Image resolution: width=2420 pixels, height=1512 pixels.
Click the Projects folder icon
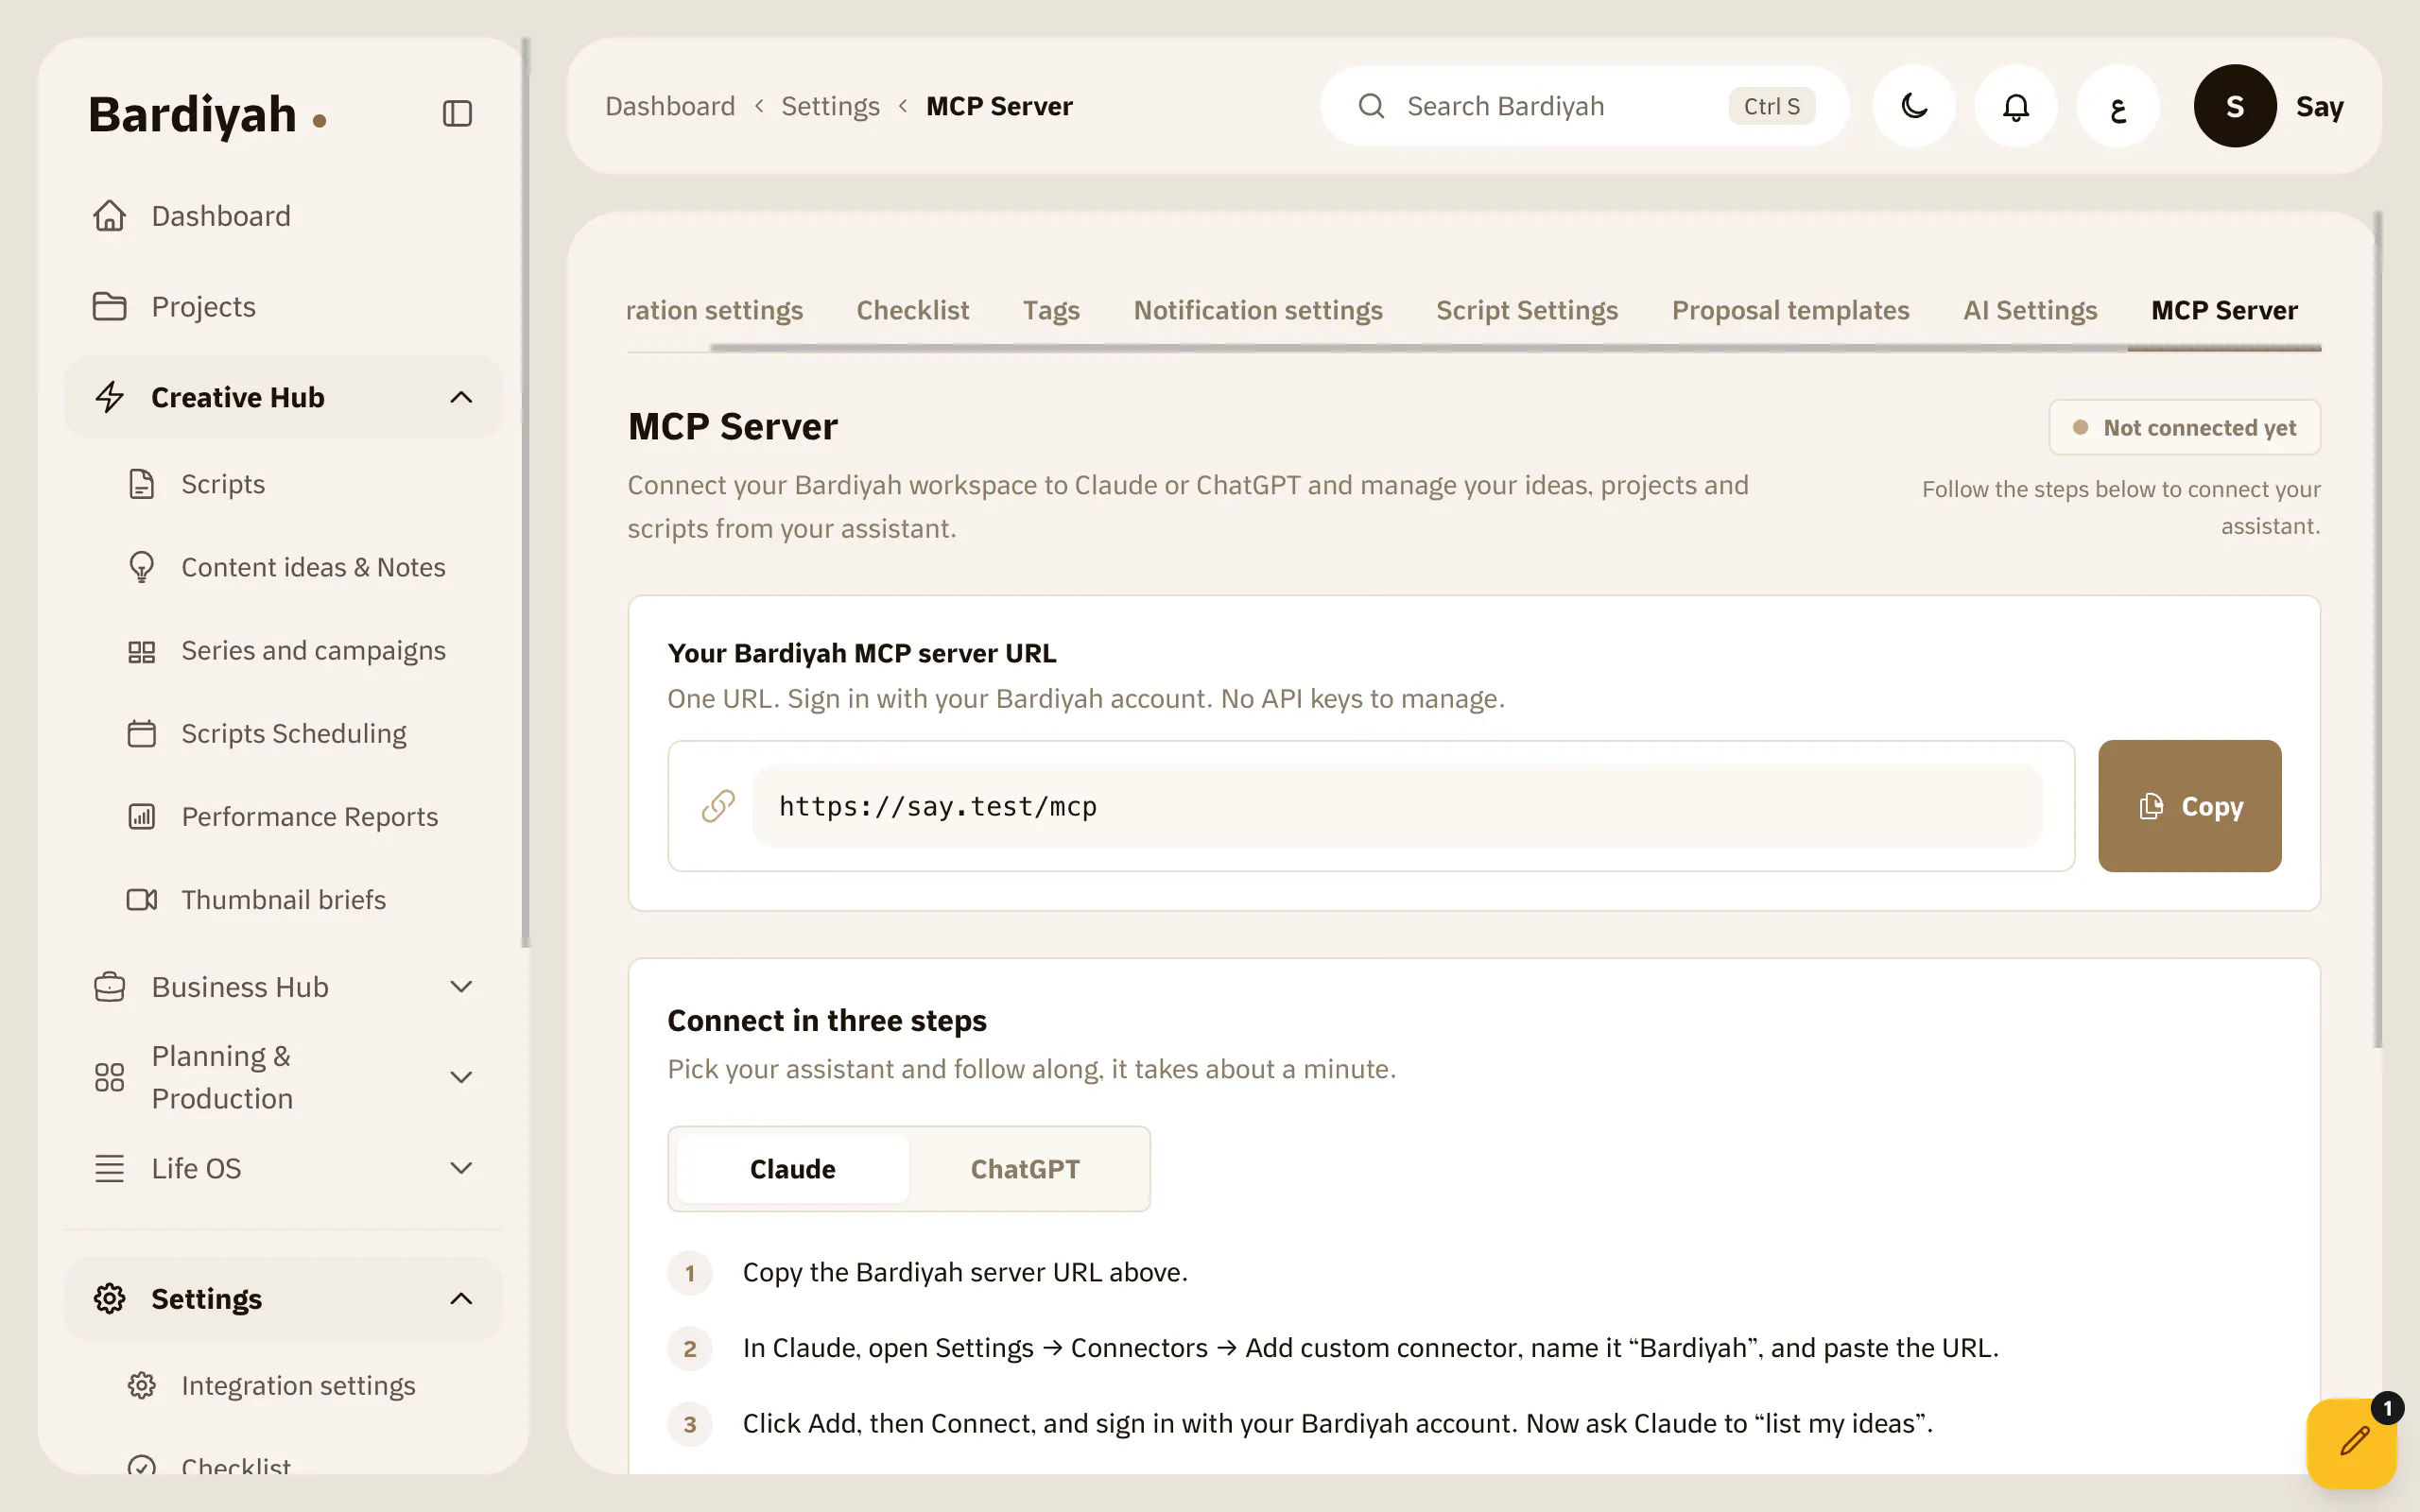pos(110,307)
